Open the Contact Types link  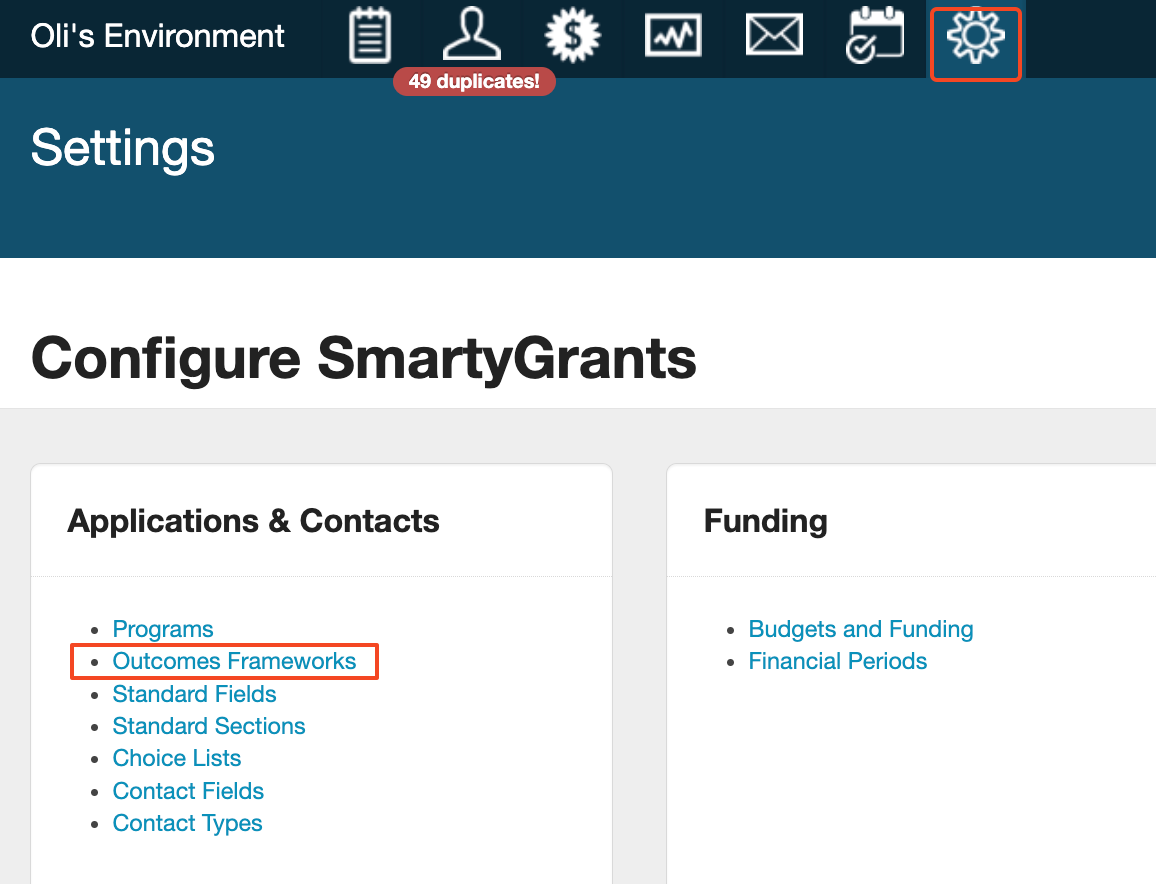[x=187, y=823]
